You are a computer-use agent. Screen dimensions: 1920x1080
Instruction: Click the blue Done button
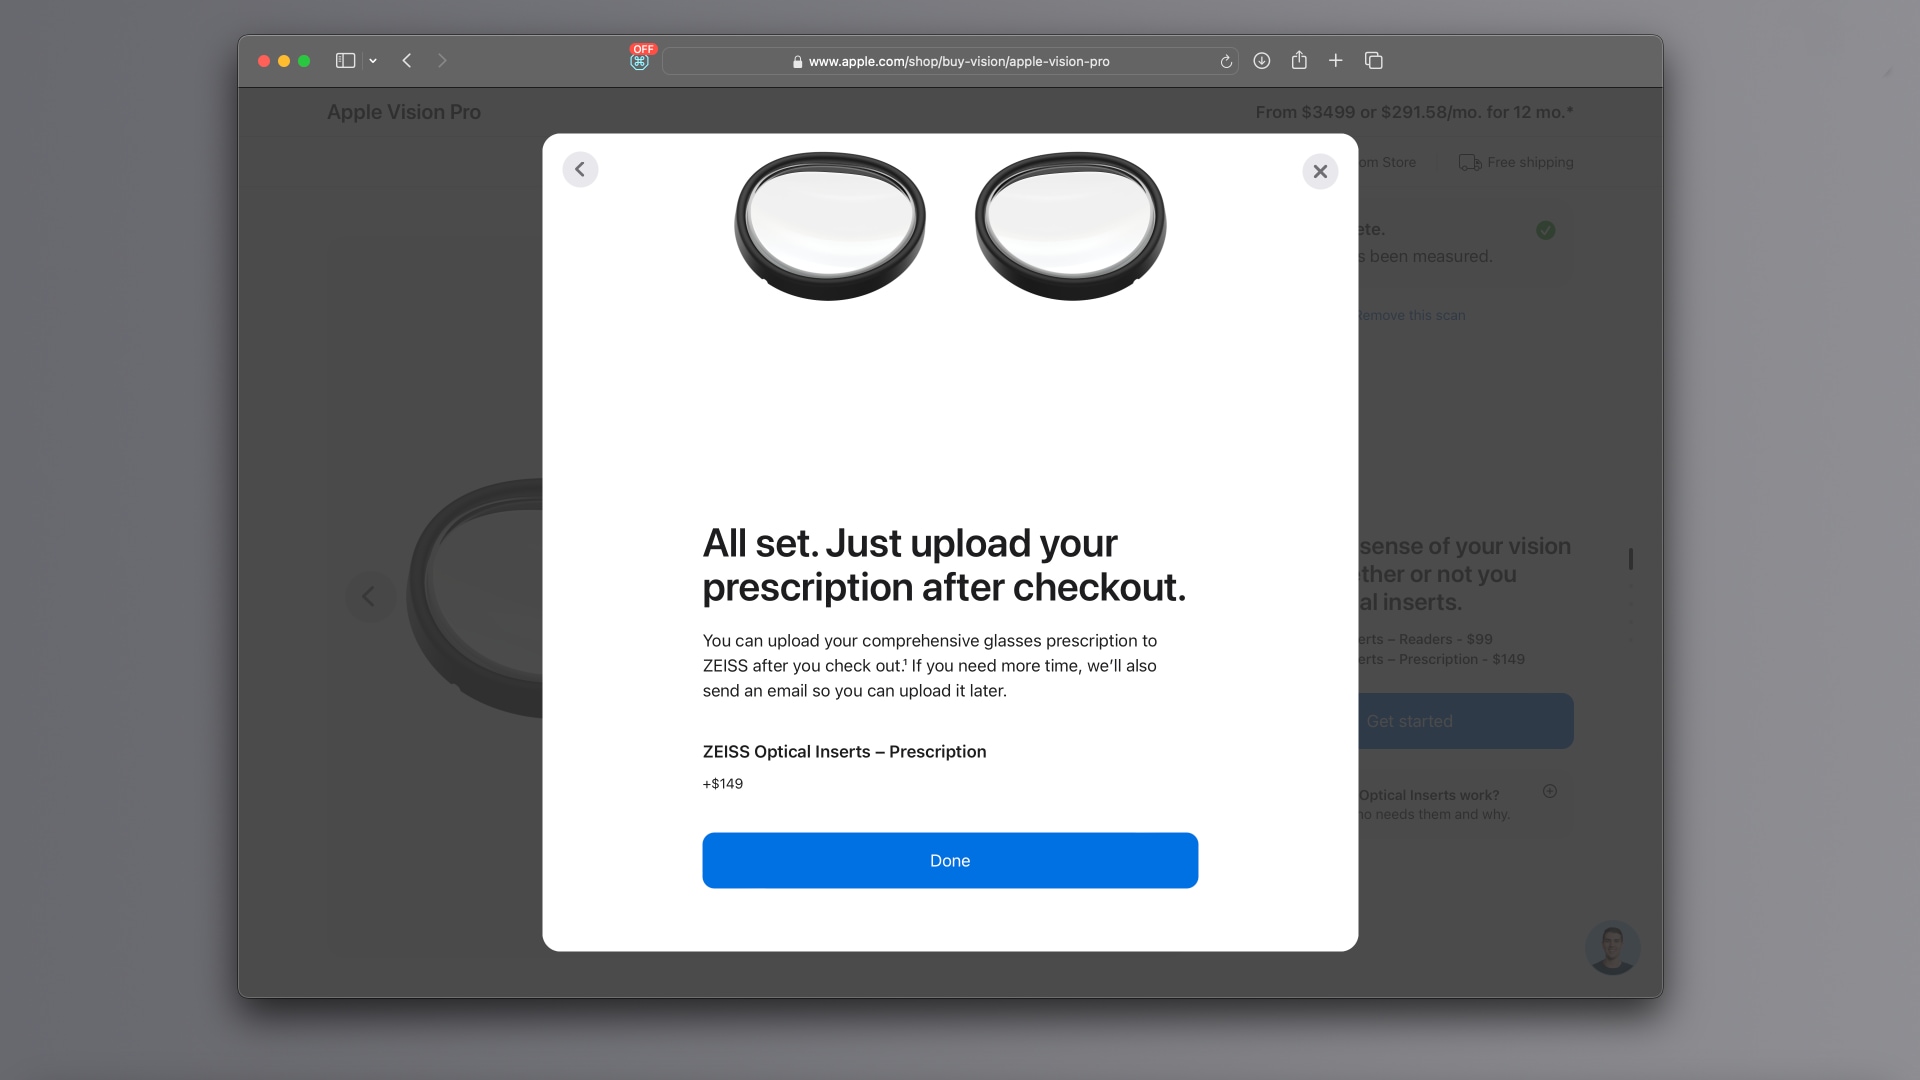(950, 860)
